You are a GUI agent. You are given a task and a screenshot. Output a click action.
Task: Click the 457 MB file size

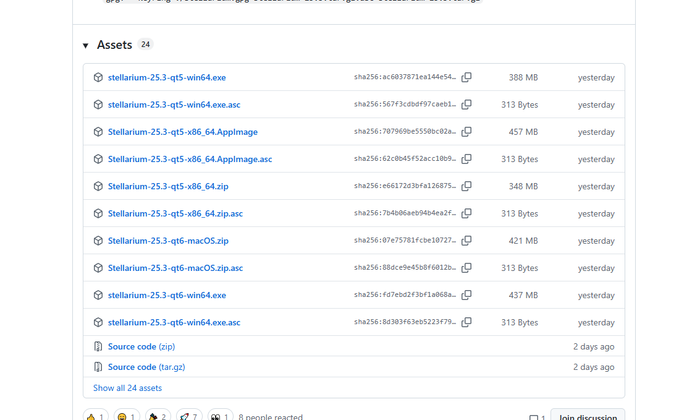(523, 132)
